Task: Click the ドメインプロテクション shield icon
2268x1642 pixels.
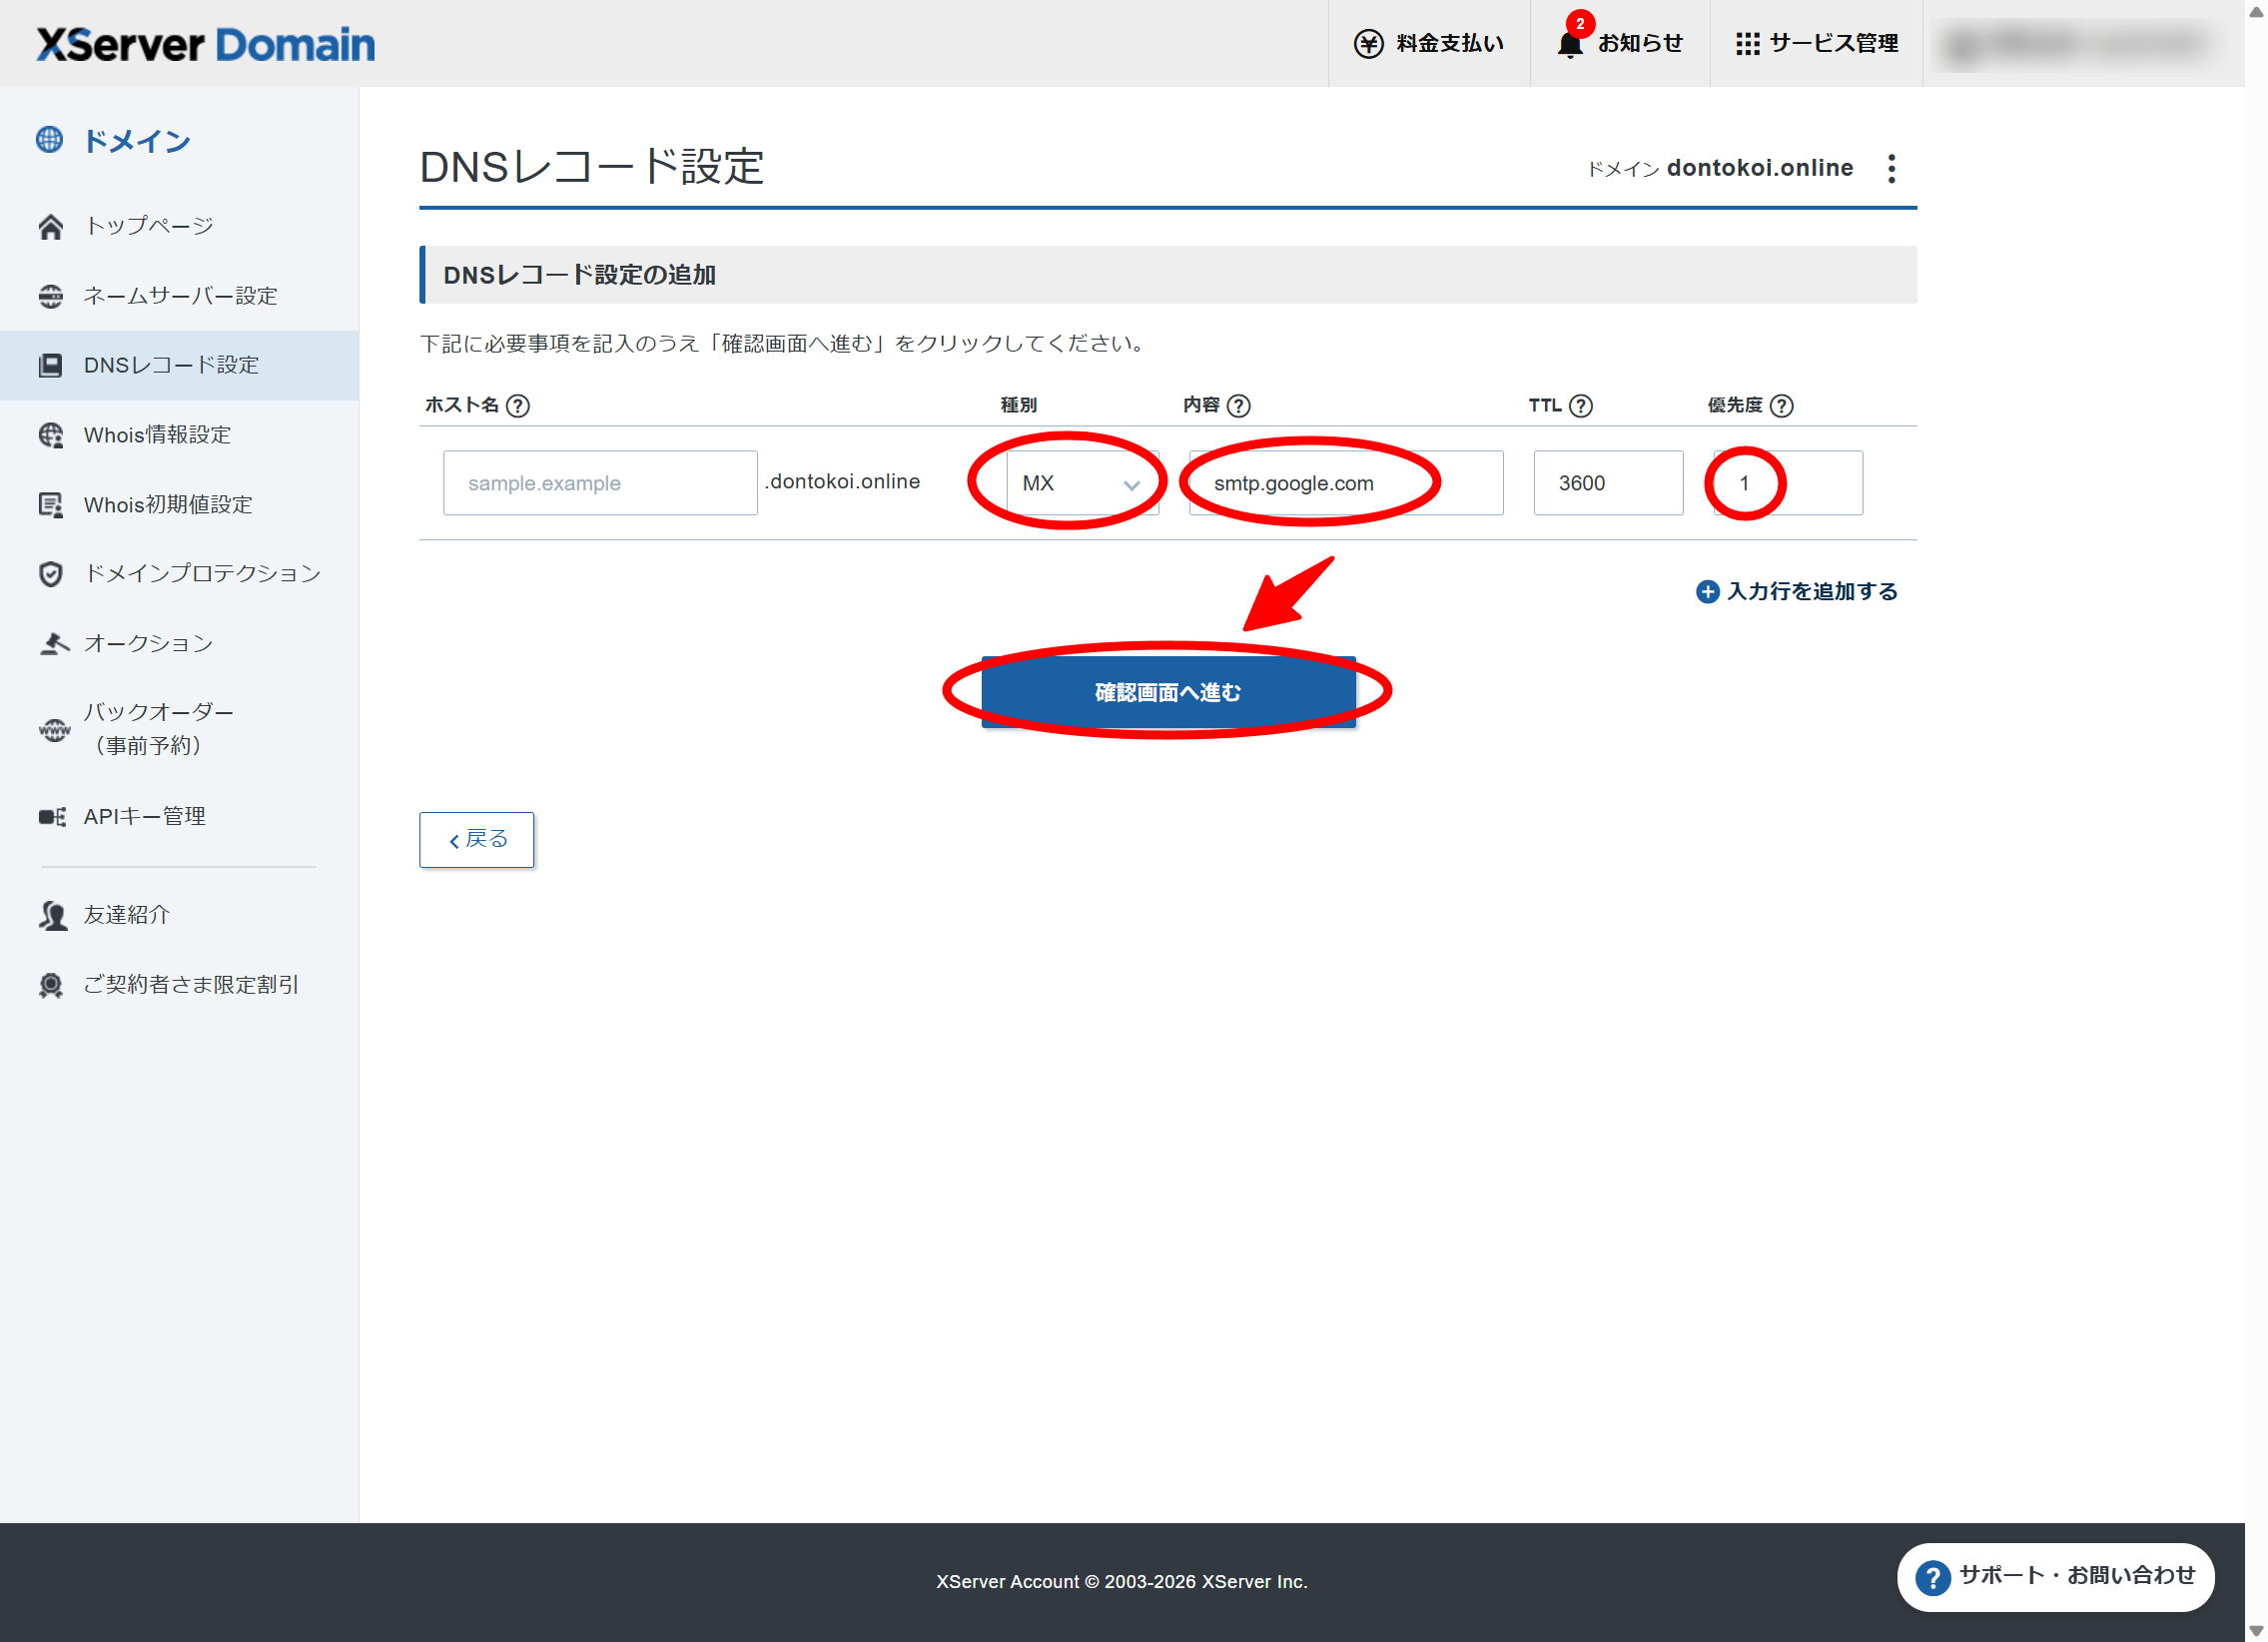Action: (50, 574)
